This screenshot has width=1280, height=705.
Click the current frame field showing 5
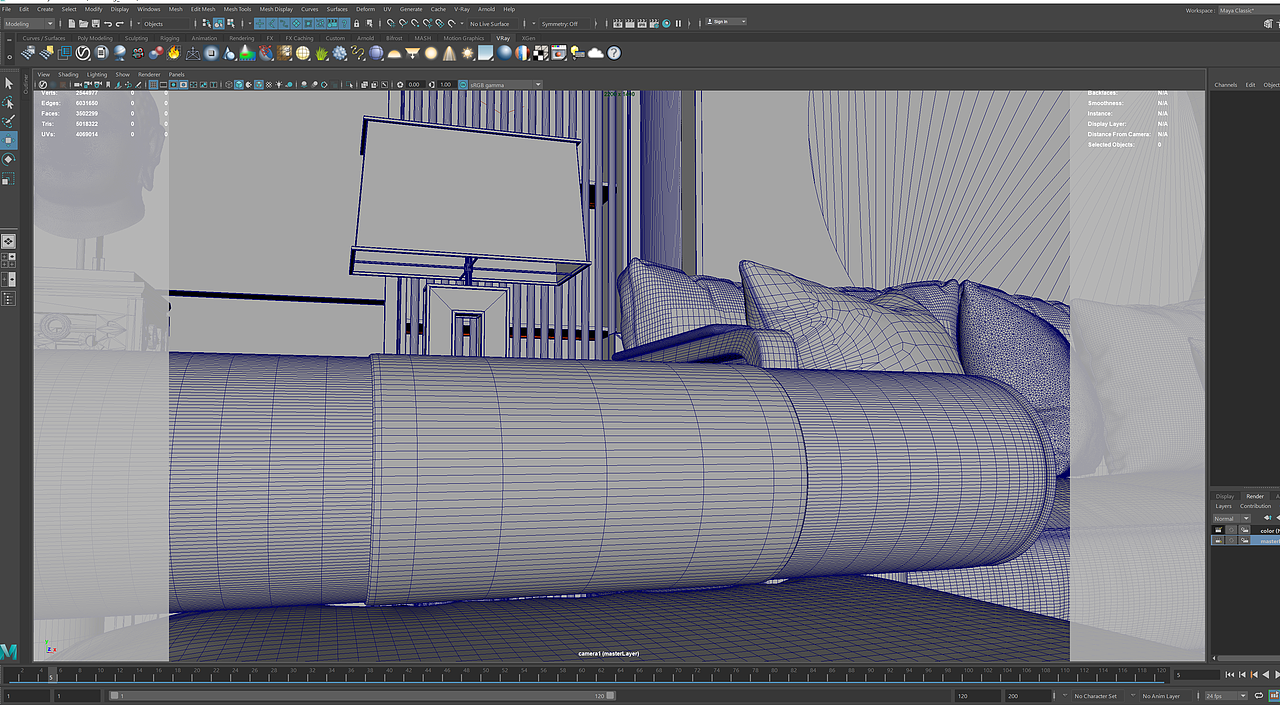click(x=1197, y=675)
